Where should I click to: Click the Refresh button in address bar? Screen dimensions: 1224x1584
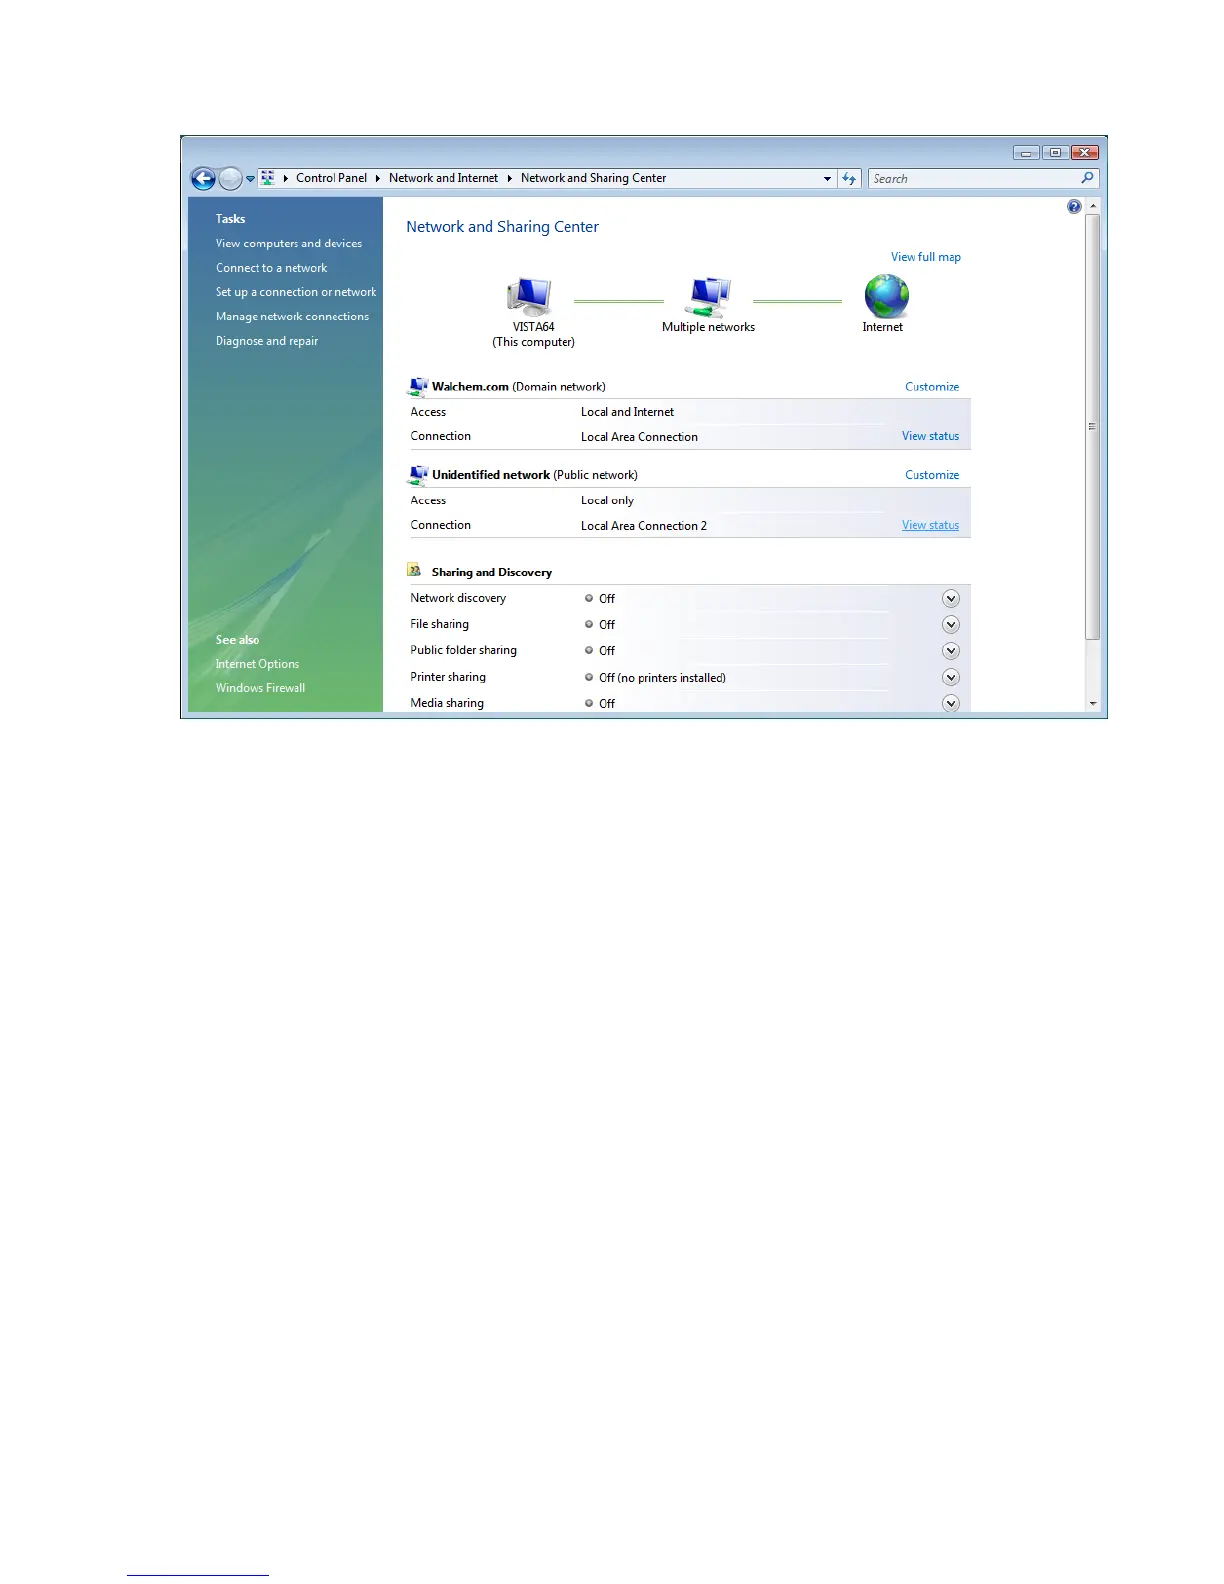click(x=849, y=179)
